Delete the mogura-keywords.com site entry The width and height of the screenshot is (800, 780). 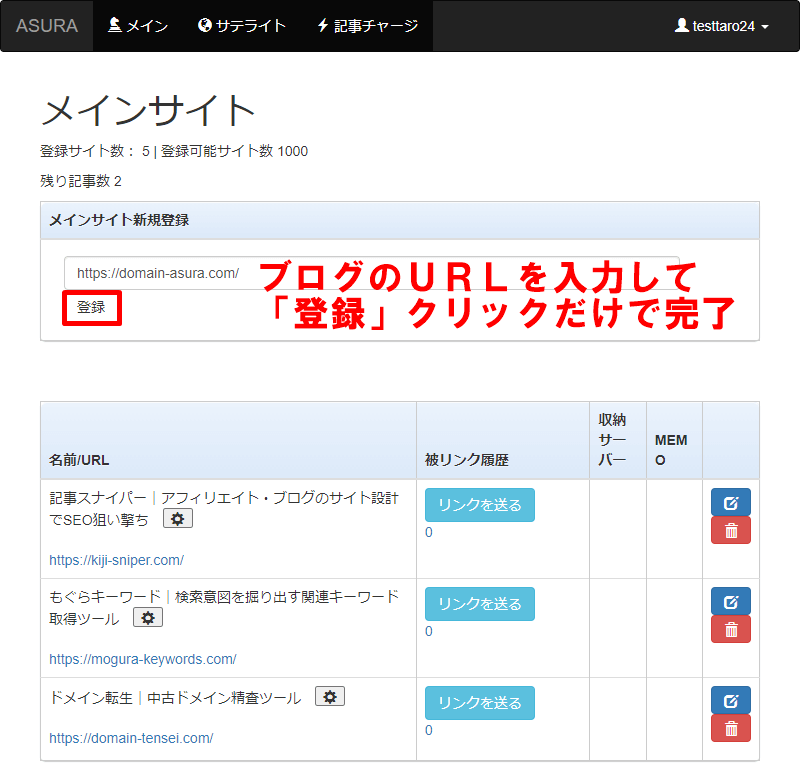(x=730, y=629)
